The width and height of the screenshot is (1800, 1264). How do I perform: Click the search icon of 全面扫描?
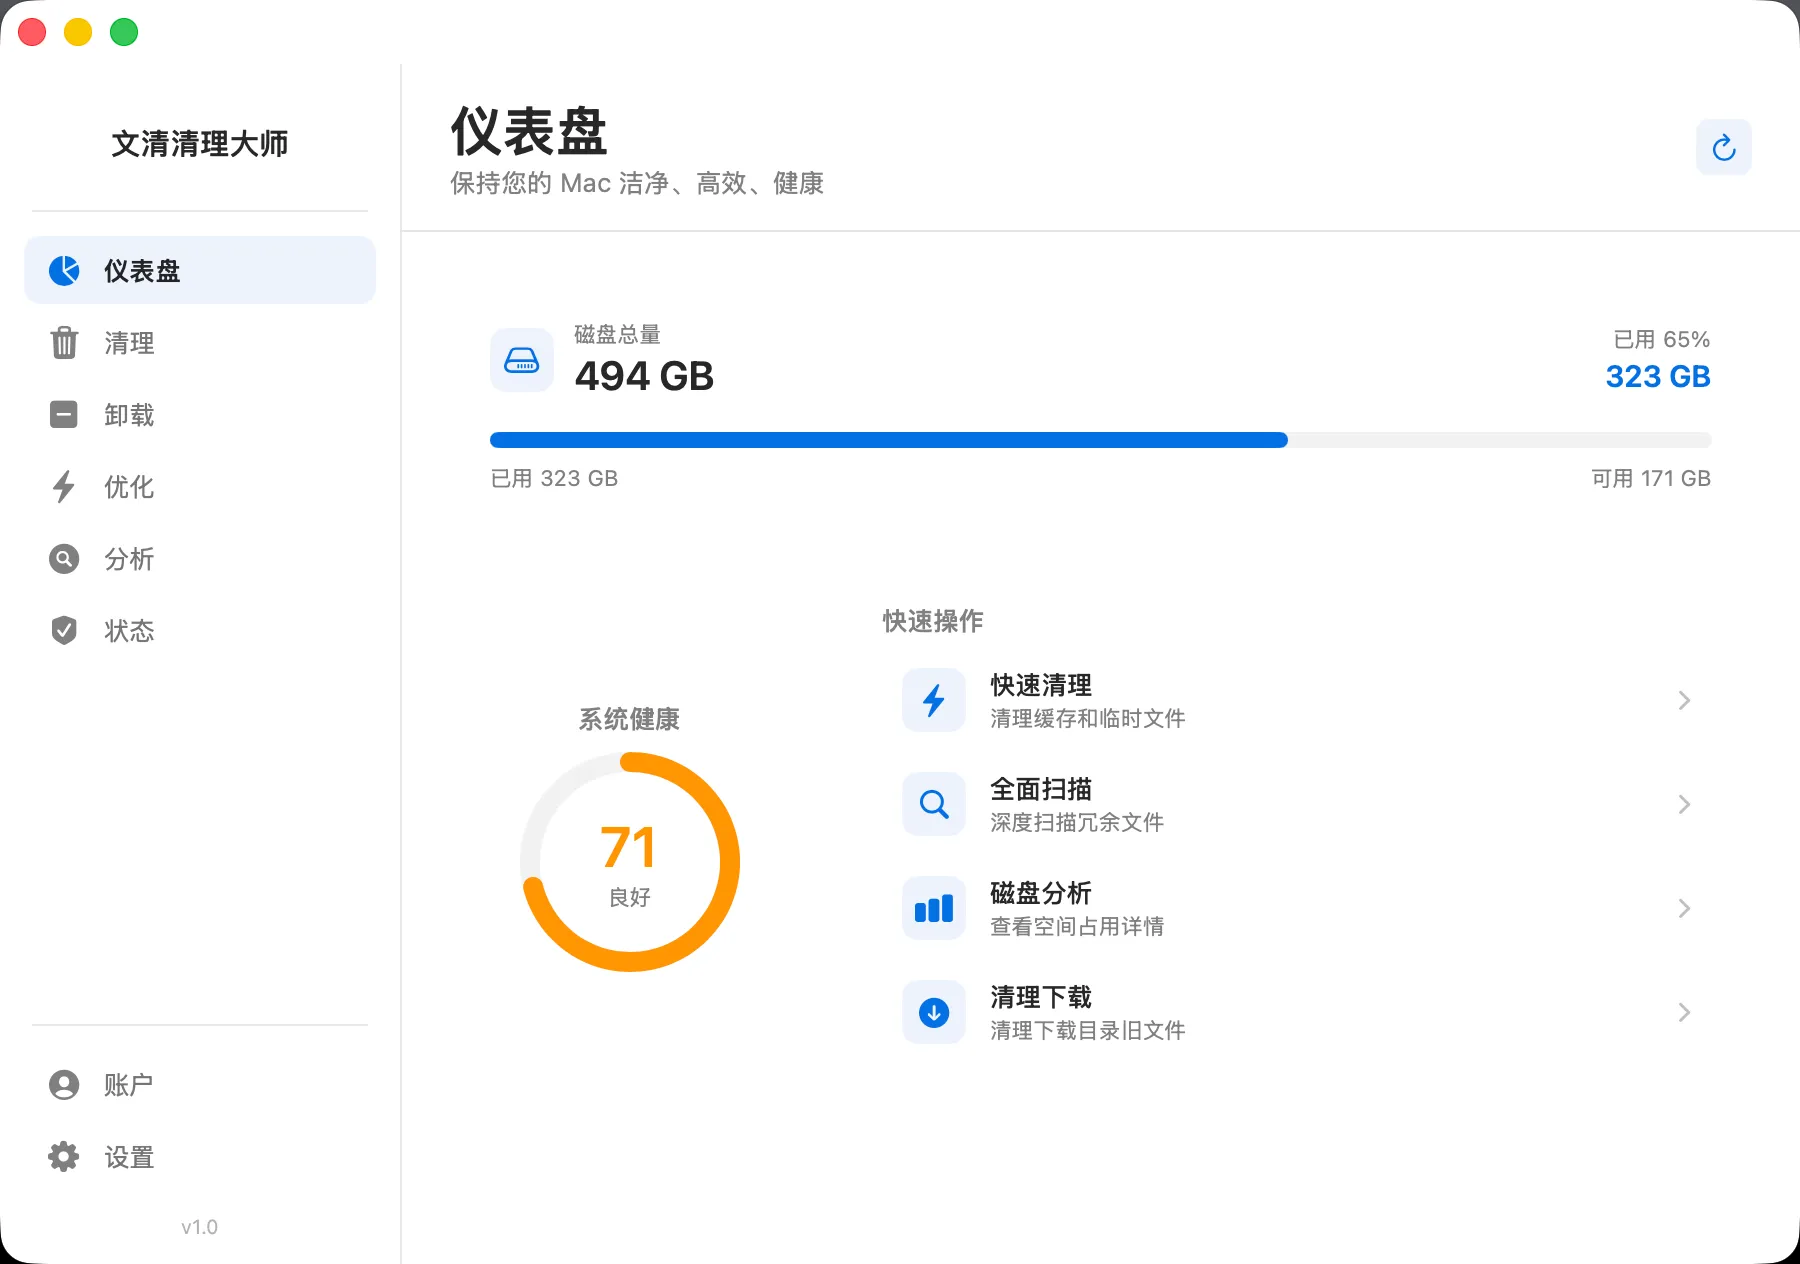point(934,804)
